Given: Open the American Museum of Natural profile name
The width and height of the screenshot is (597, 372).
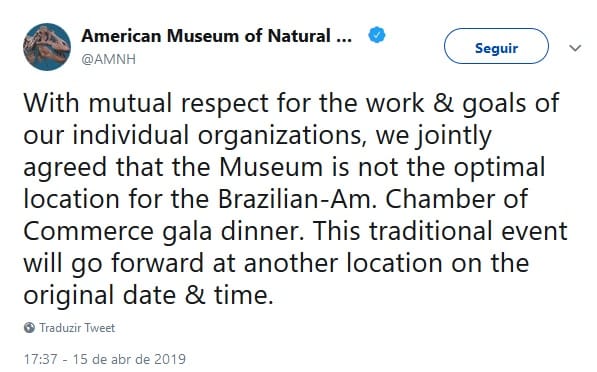Looking at the screenshot, I should pyautogui.click(x=206, y=36).
